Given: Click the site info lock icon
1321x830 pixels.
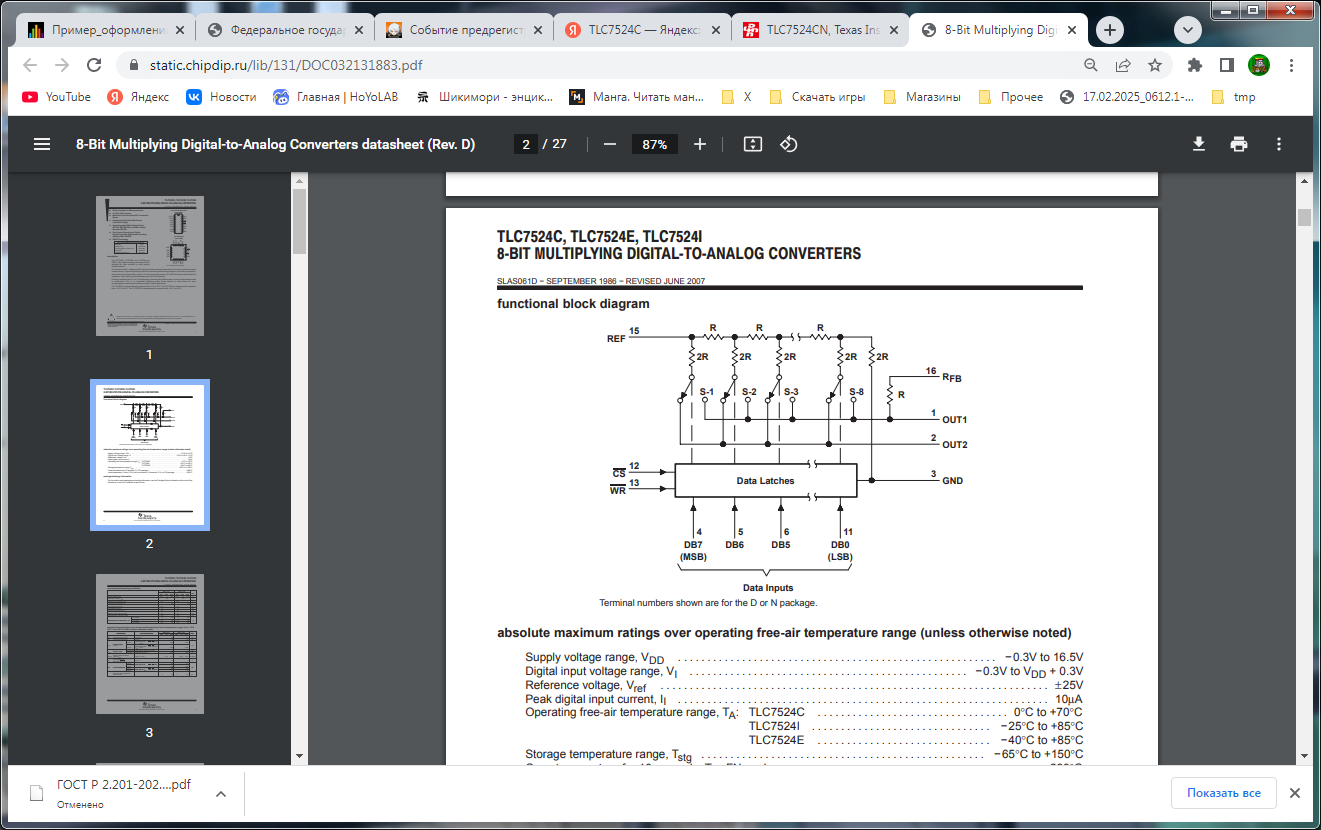Looking at the screenshot, I should coord(132,65).
